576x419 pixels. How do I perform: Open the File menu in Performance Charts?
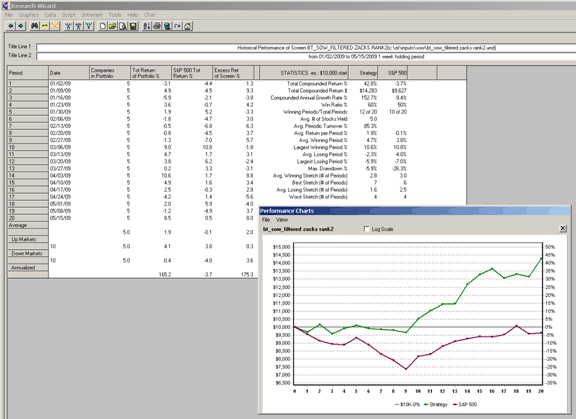pyautogui.click(x=266, y=220)
